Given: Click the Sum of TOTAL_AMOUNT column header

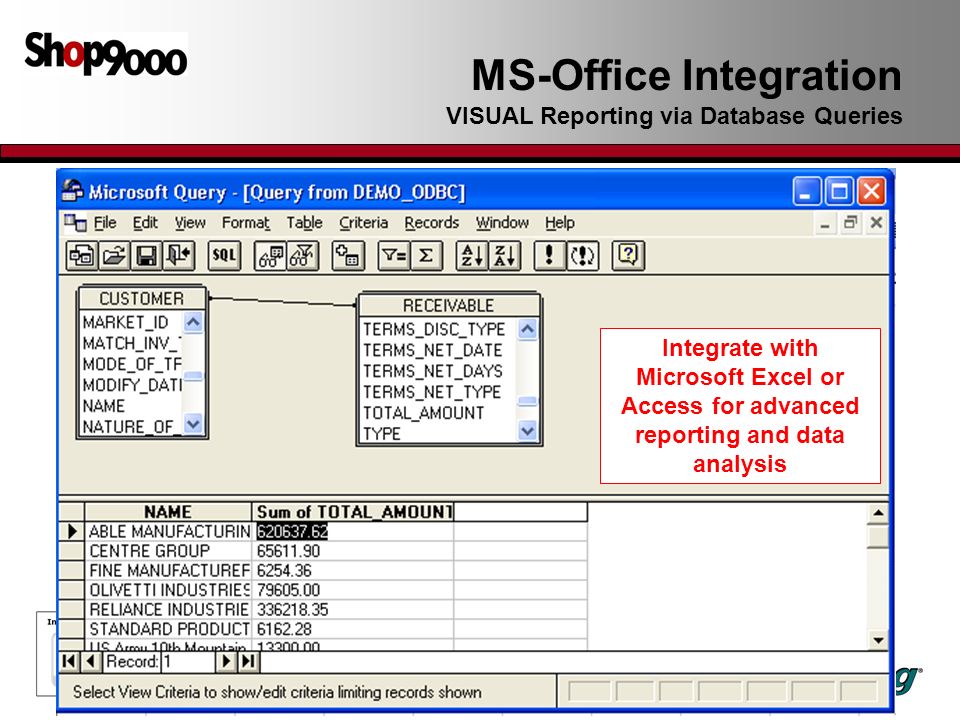Looking at the screenshot, I should (353, 512).
